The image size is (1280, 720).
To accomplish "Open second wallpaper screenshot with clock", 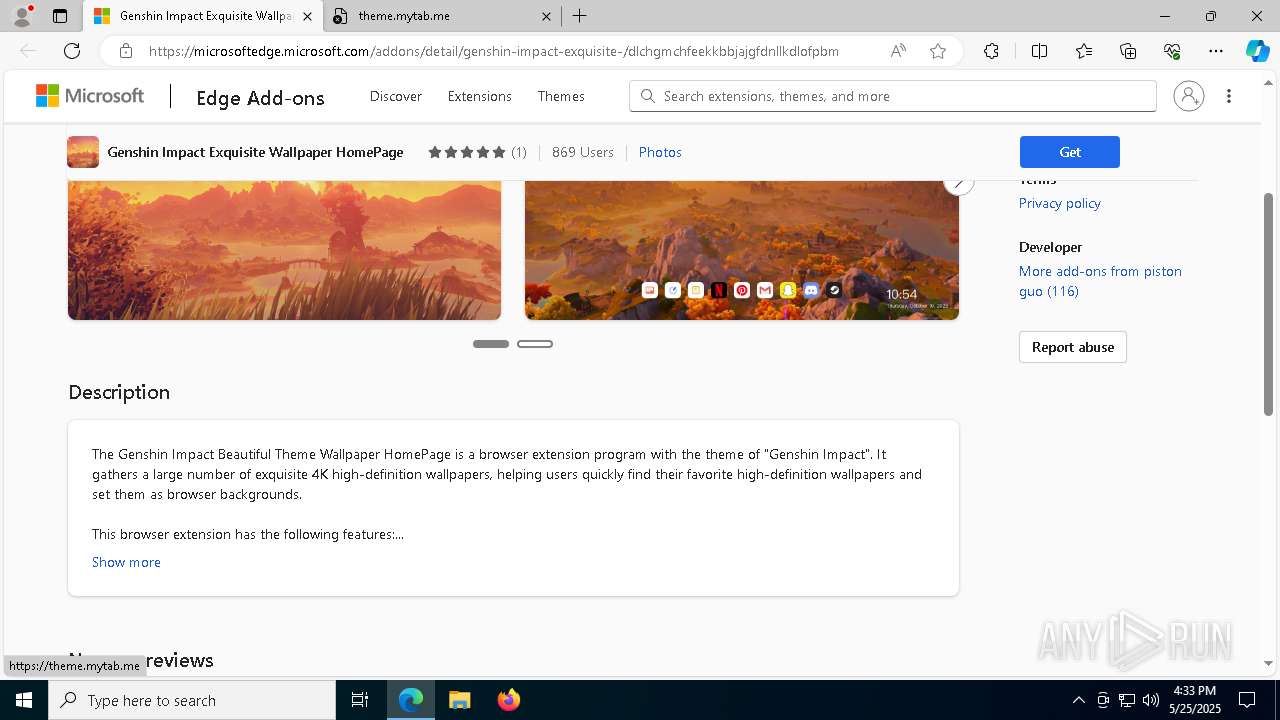I will tap(742, 250).
